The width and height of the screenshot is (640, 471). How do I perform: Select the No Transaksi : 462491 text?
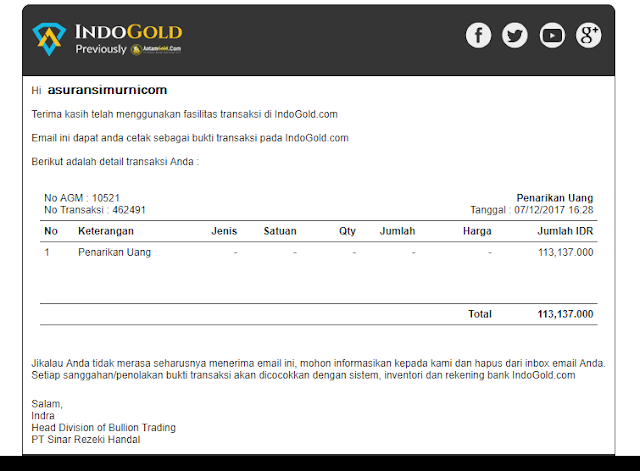click(95, 210)
